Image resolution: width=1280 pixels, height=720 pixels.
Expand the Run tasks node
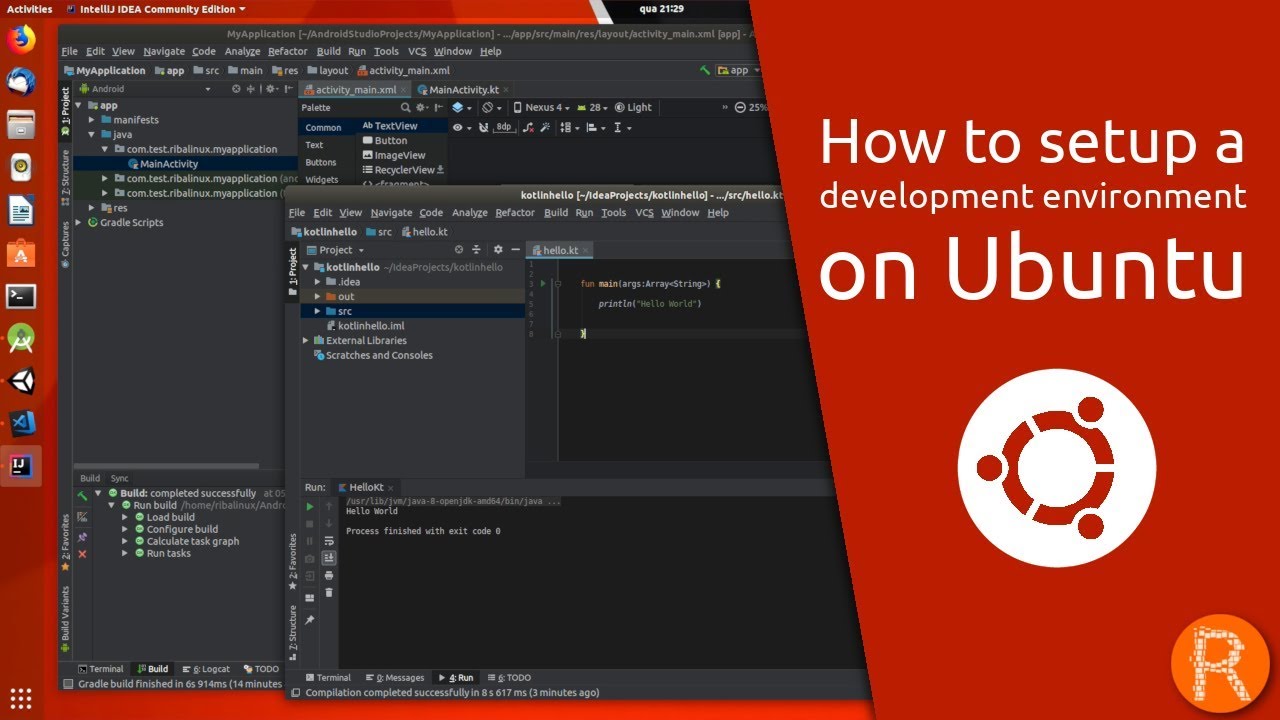pos(126,554)
